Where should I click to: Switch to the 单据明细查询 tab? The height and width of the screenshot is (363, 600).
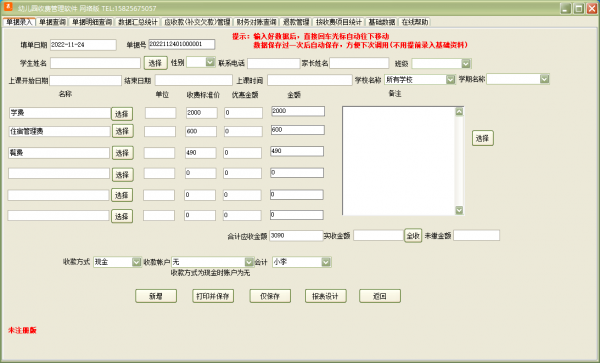click(92, 22)
